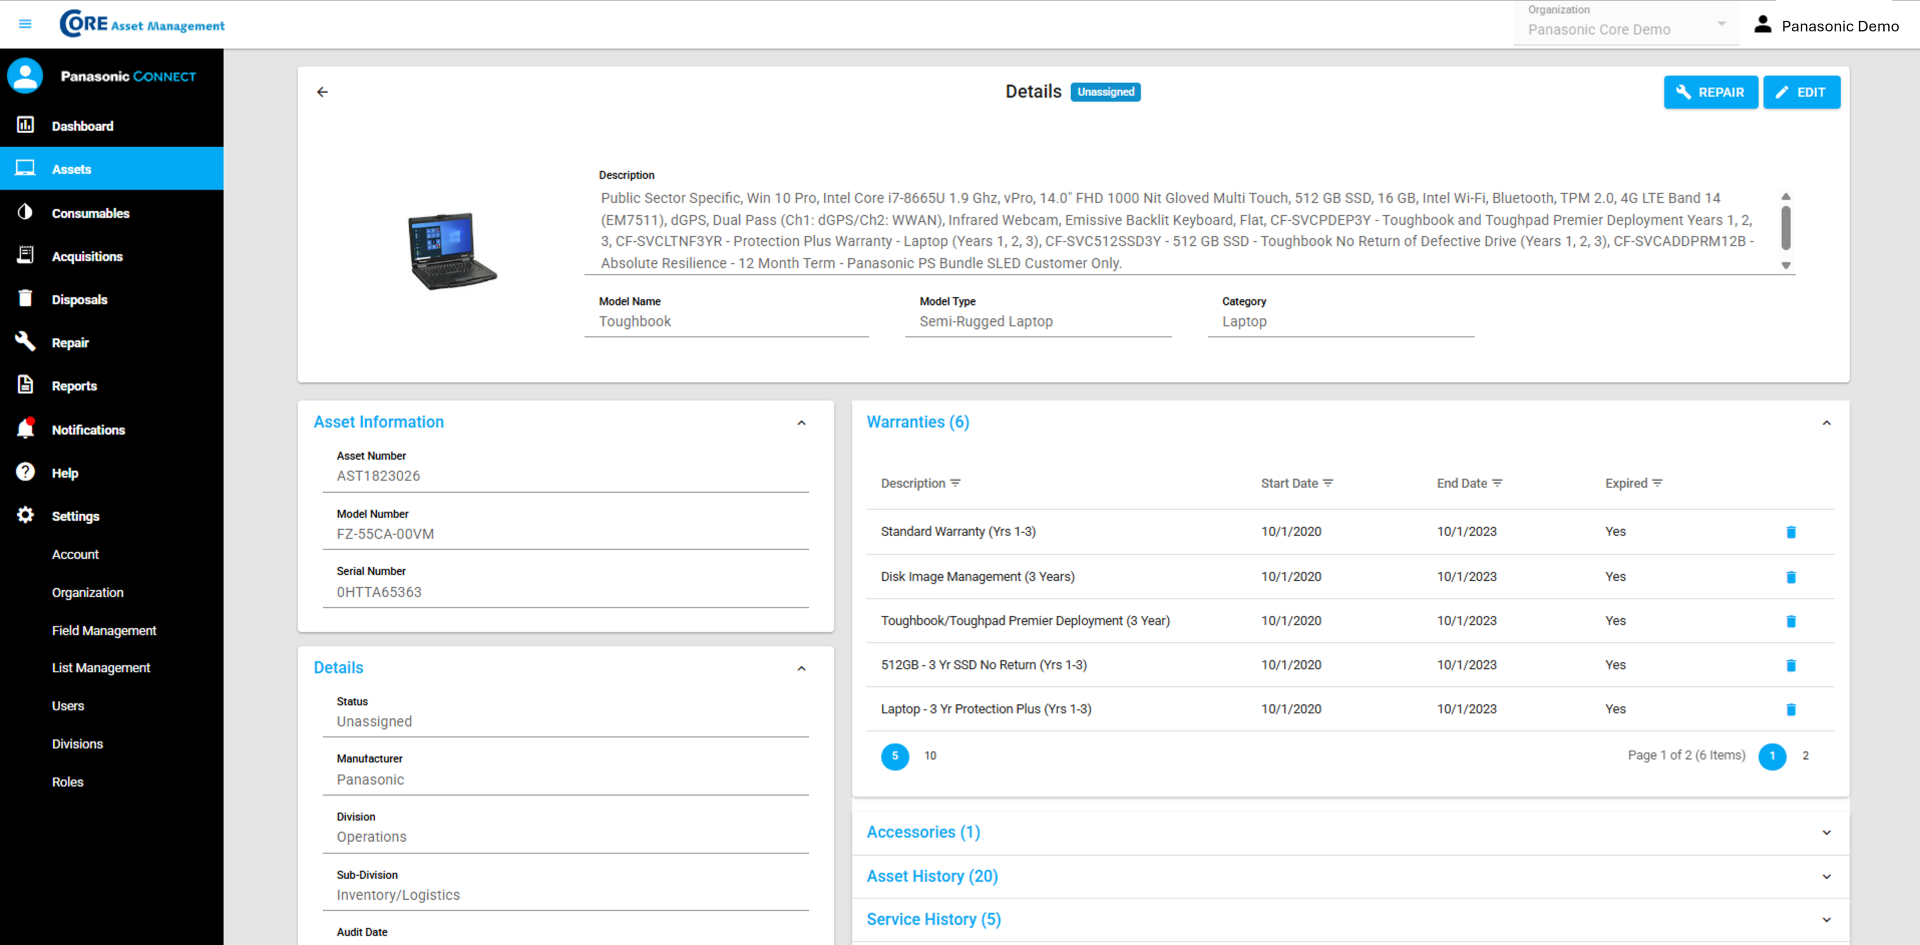This screenshot has width=1920, height=945.
Task: Collapse the Asset Information panel
Action: pyautogui.click(x=801, y=422)
